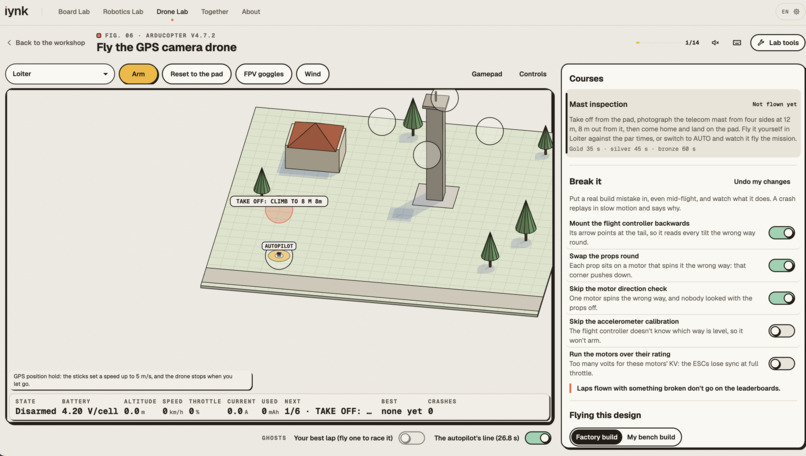Open the settings gear icon
Image resolution: width=806 pixels, height=456 pixels.
(796, 11)
